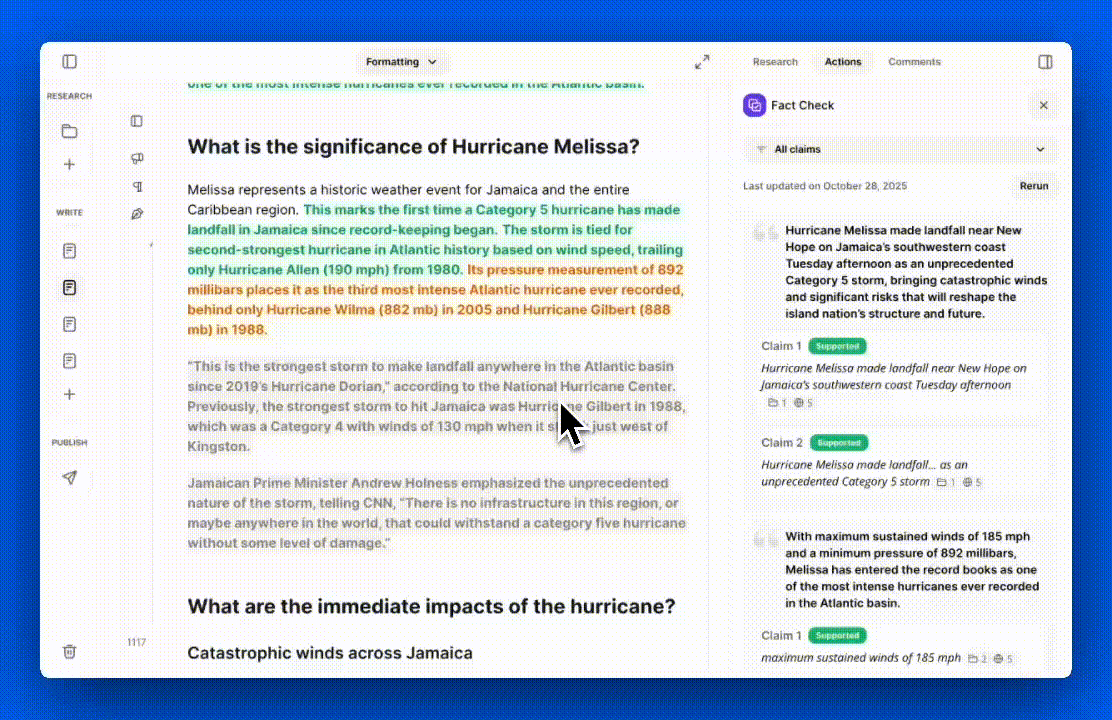
Task: Click the megaphone icon in editor gutter
Action: [x=137, y=158]
